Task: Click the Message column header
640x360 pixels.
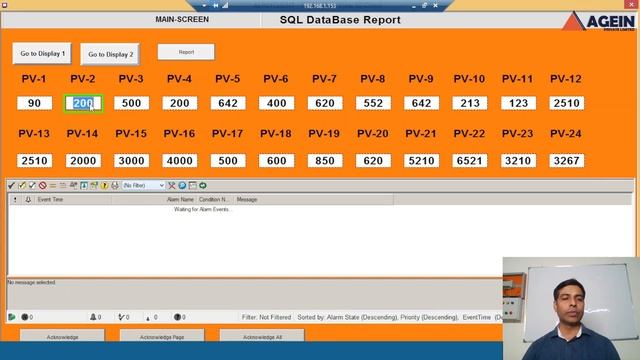Action: click(x=247, y=200)
